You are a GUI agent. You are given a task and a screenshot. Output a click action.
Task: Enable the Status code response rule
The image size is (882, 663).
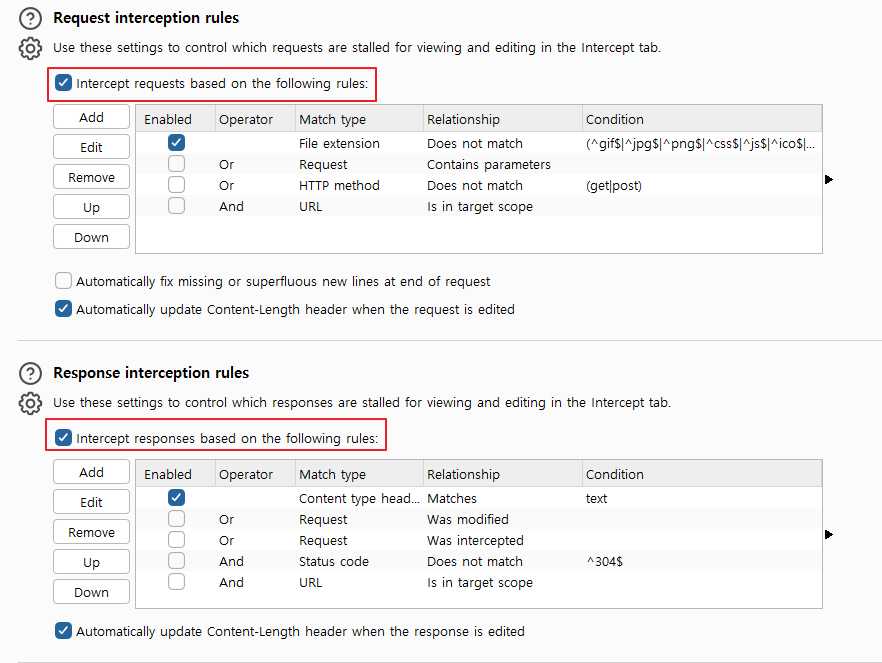pos(176,561)
